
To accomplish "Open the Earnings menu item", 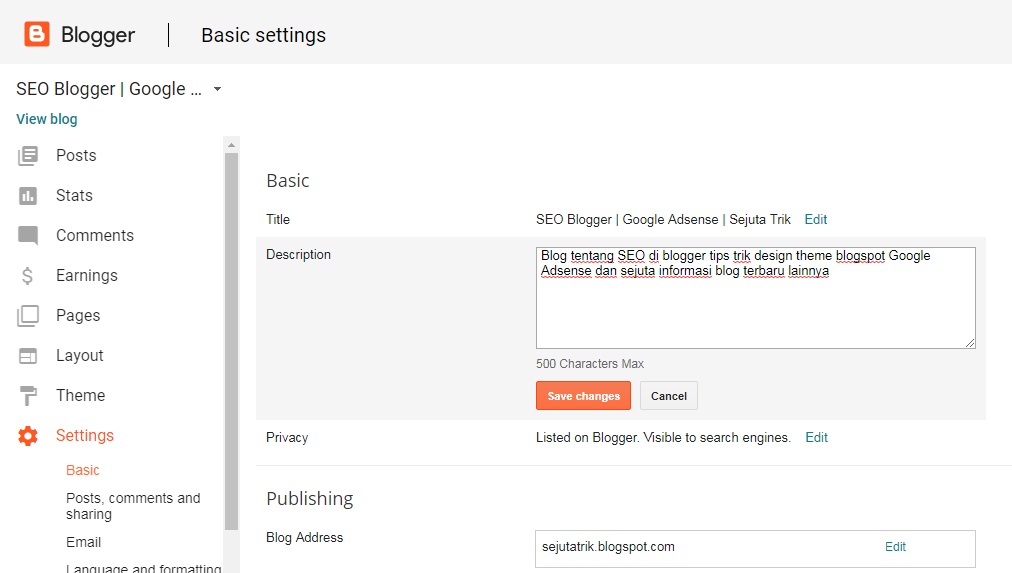I will point(86,276).
